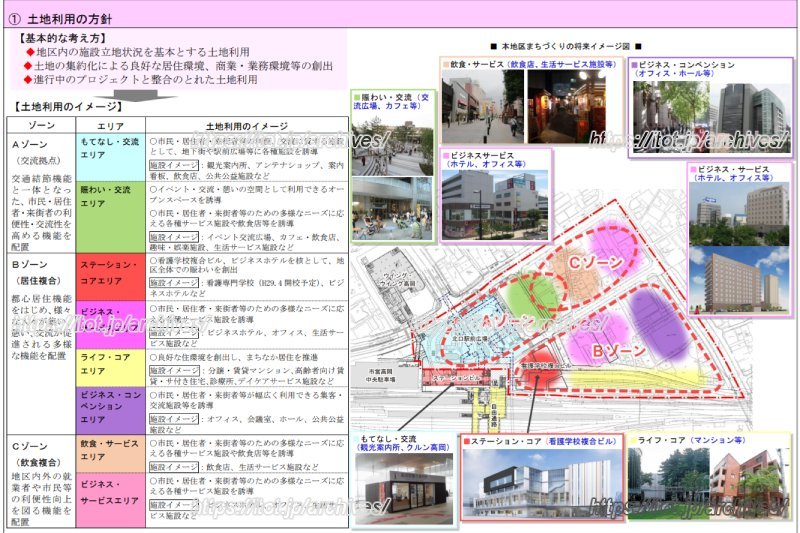Image resolution: width=800 pixels, height=533 pixels.
Task: Click the text about イベント・交流・憩いの空間
Action: tap(247, 194)
